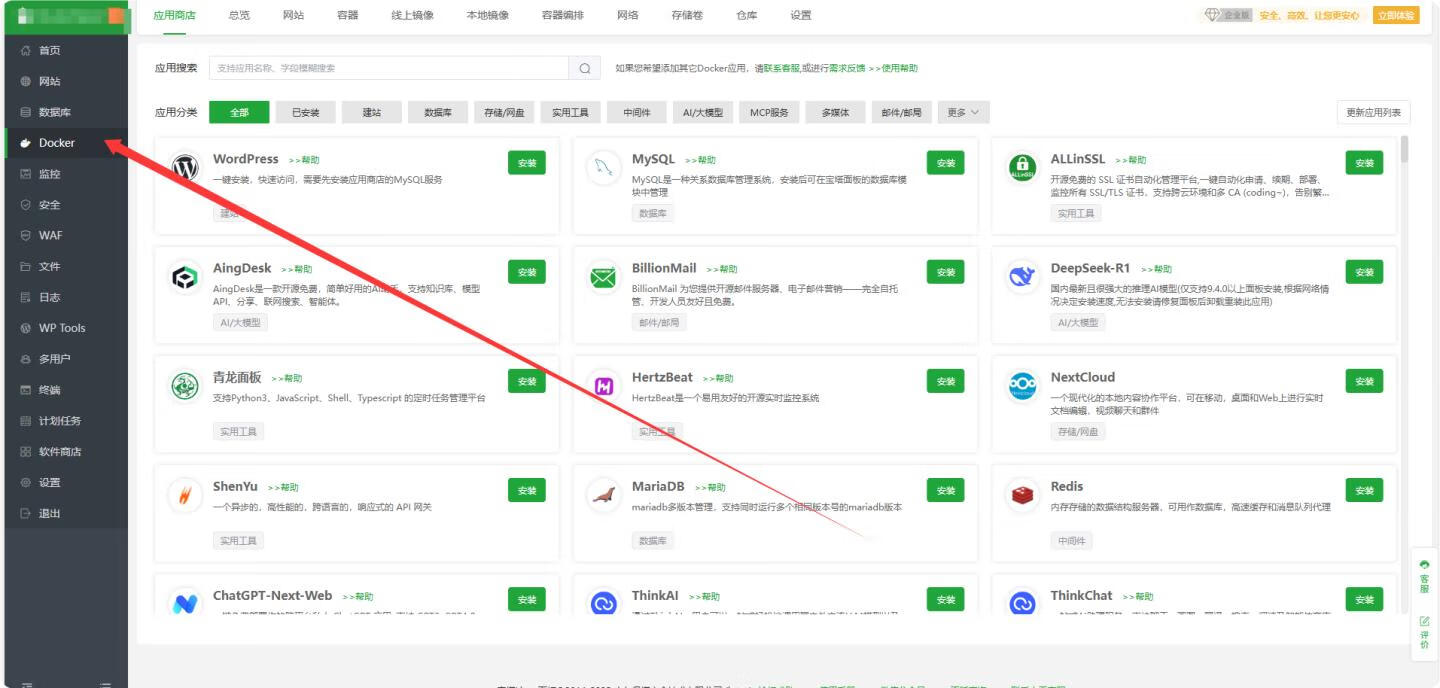
Task: Open WordPress 帮助 link
Action: coord(304,160)
